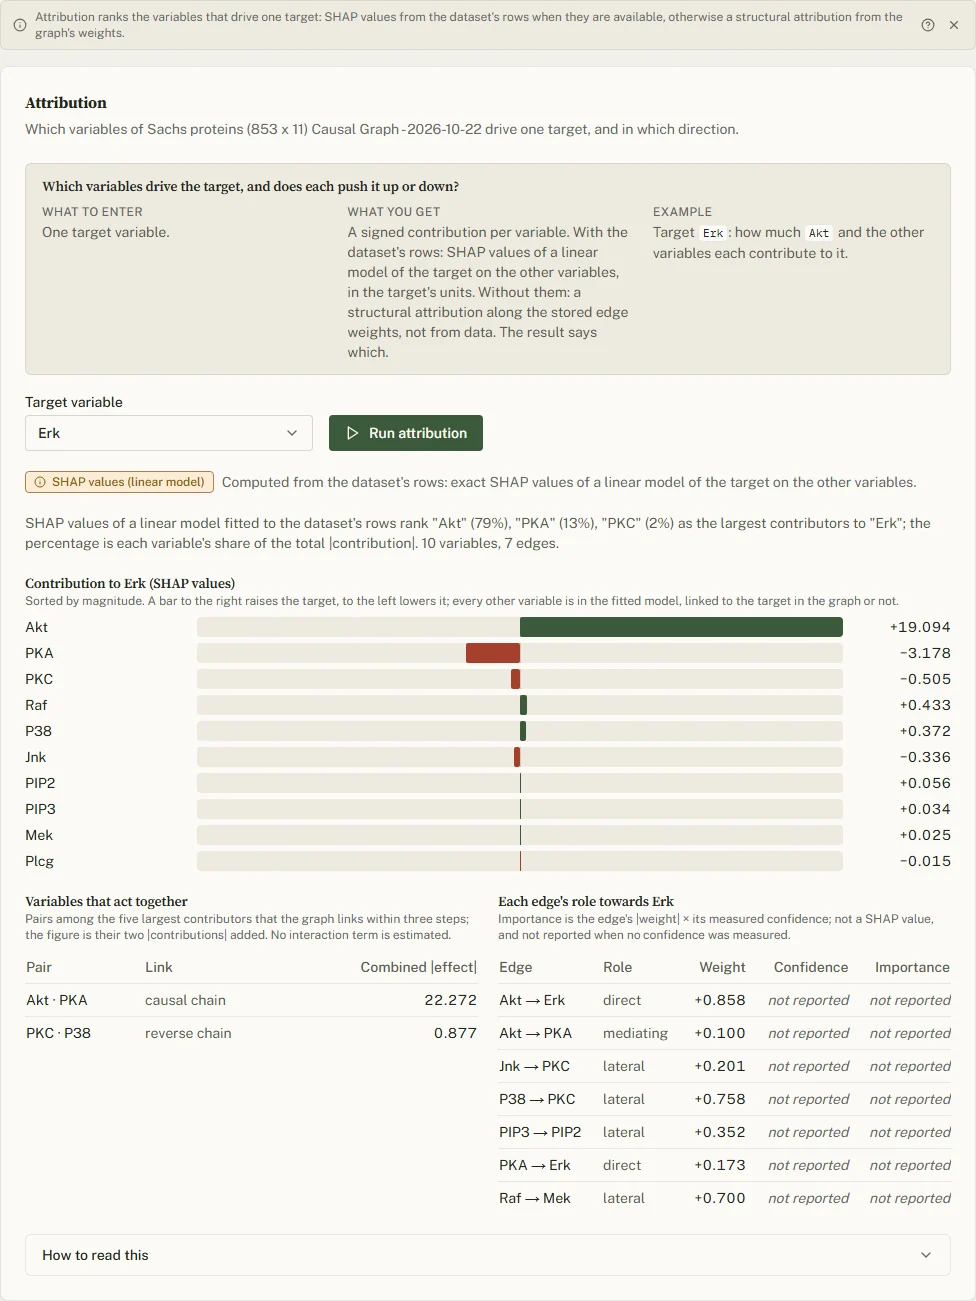Click the Combined |effect| column header
Image resolution: width=976 pixels, height=1301 pixels.
click(x=418, y=967)
